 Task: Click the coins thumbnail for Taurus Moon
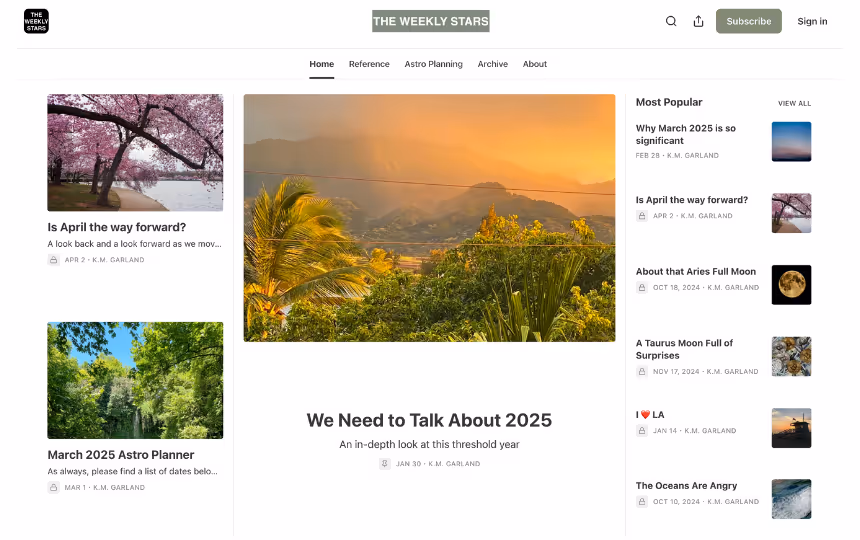pos(791,356)
